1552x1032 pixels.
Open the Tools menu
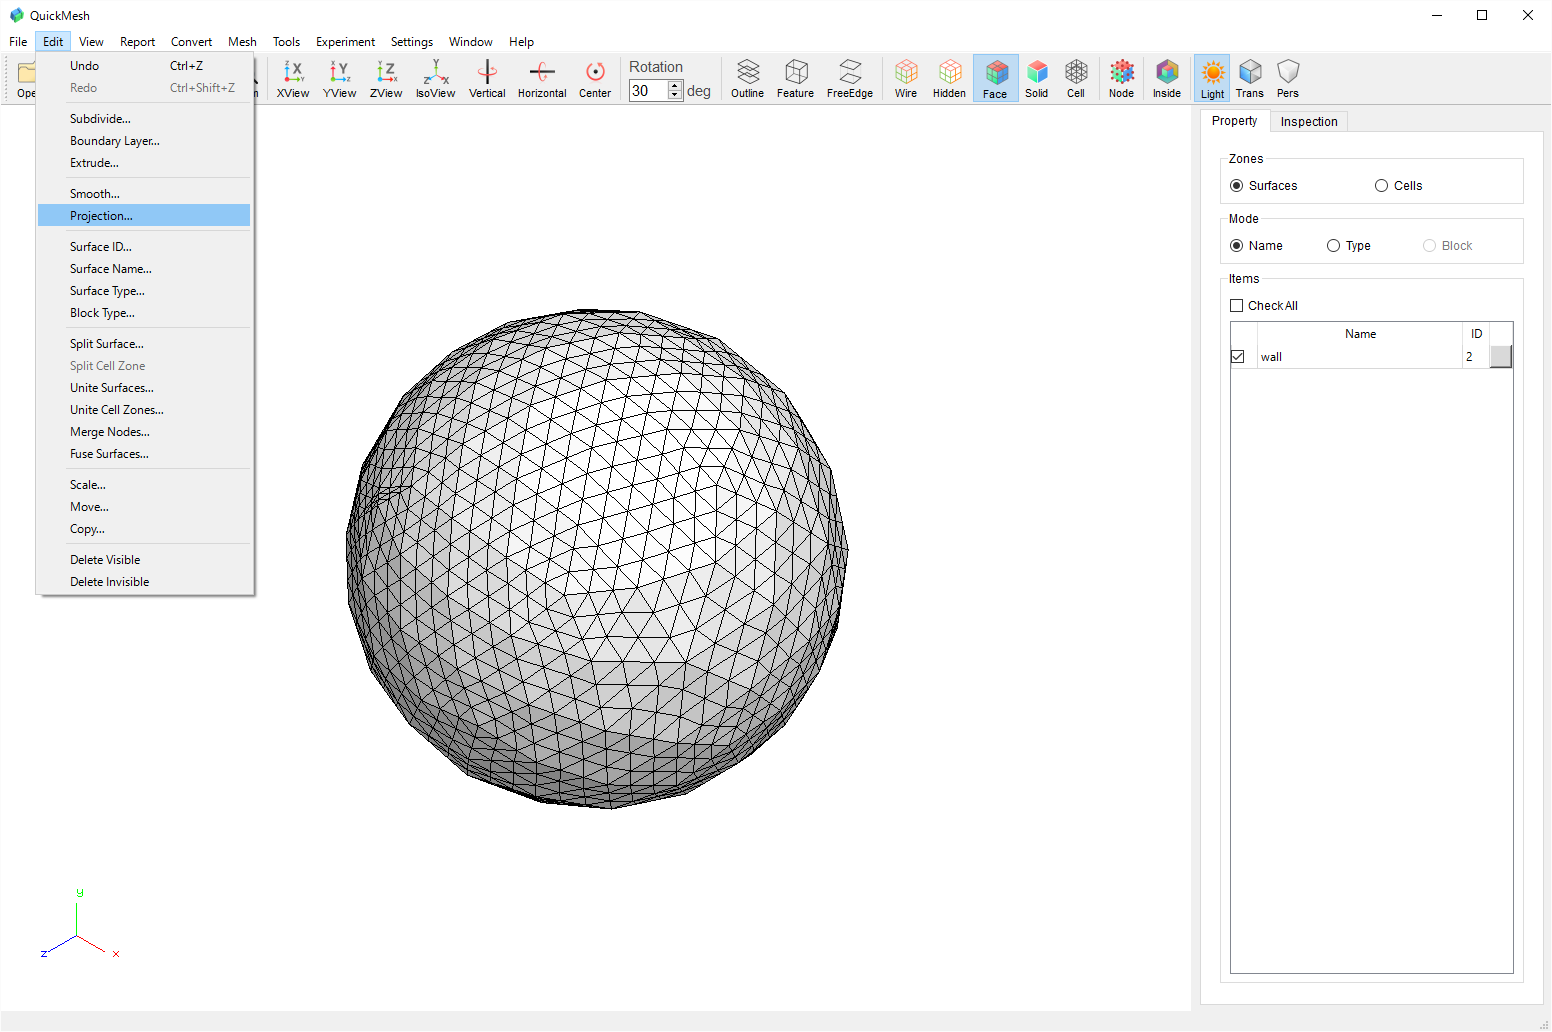tap(286, 42)
